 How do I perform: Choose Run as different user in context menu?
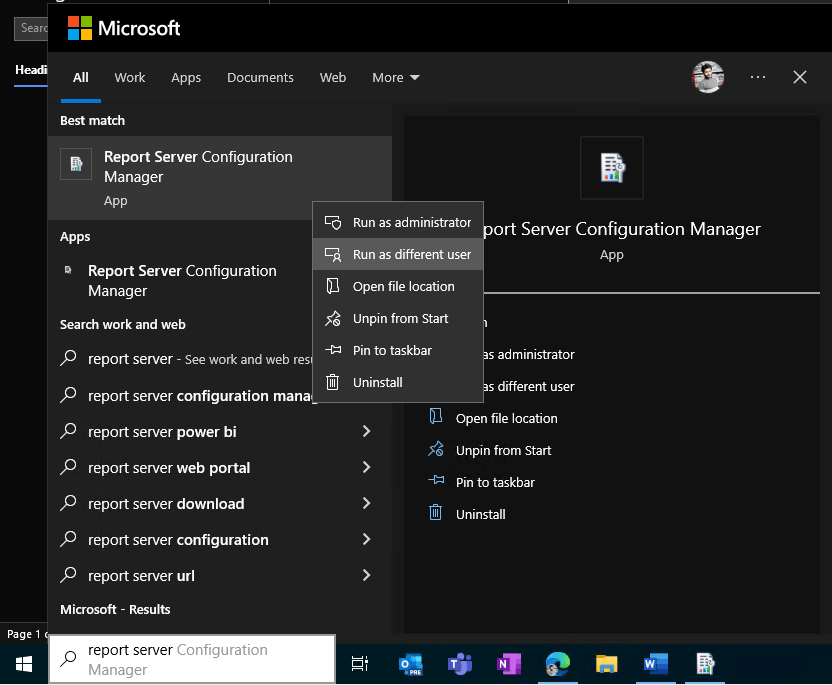click(398, 255)
